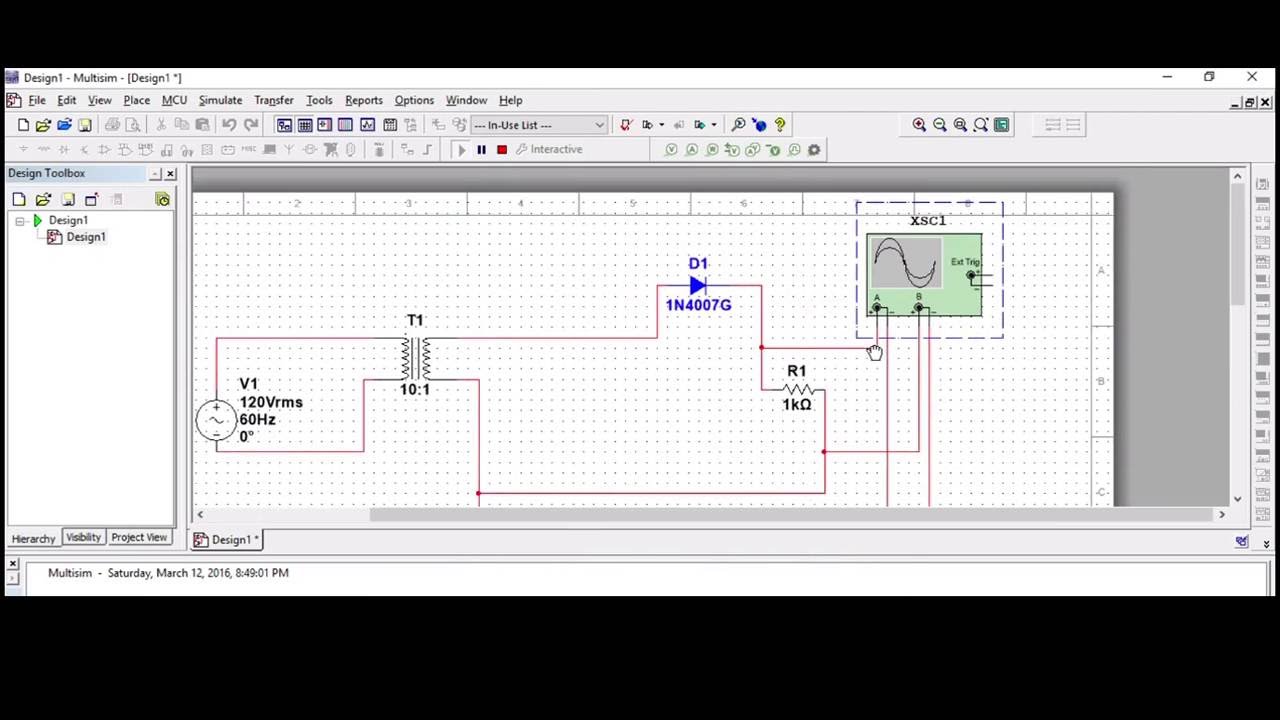Redo the last action
Screen dimensions: 1280x720
tap(251, 125)
